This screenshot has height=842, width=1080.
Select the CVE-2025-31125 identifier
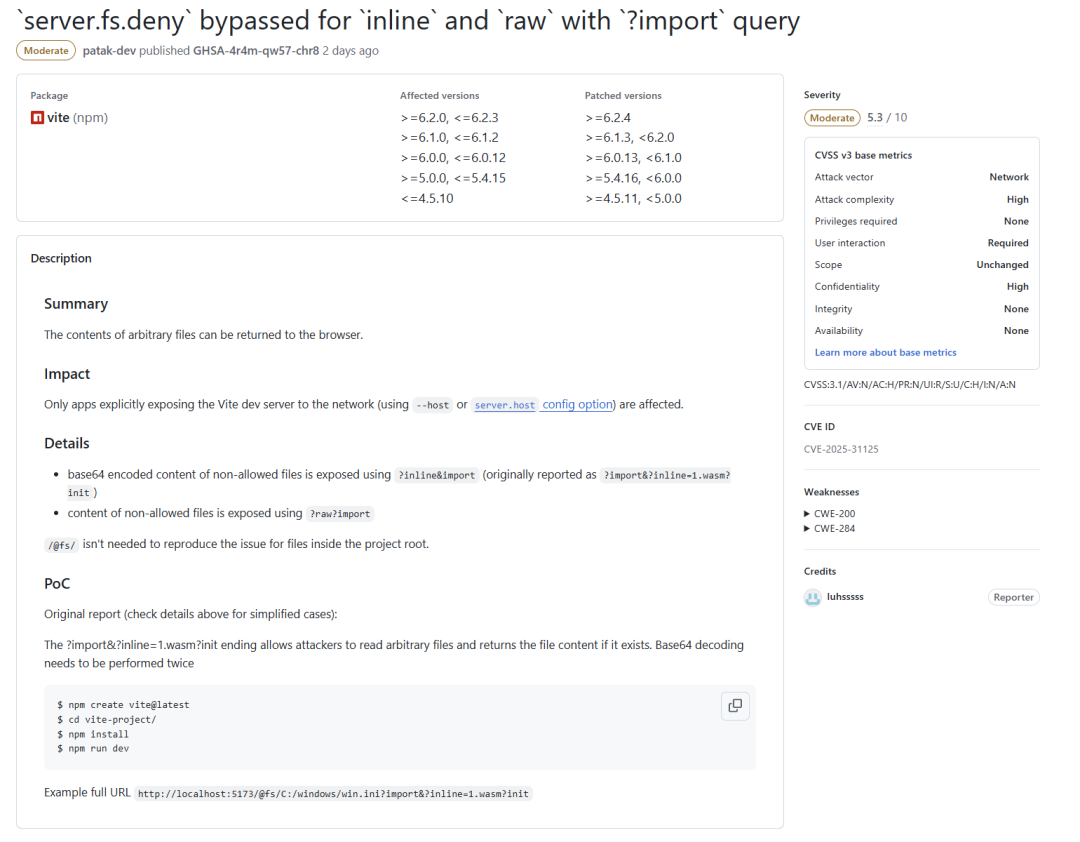click(x=841, y=449)
